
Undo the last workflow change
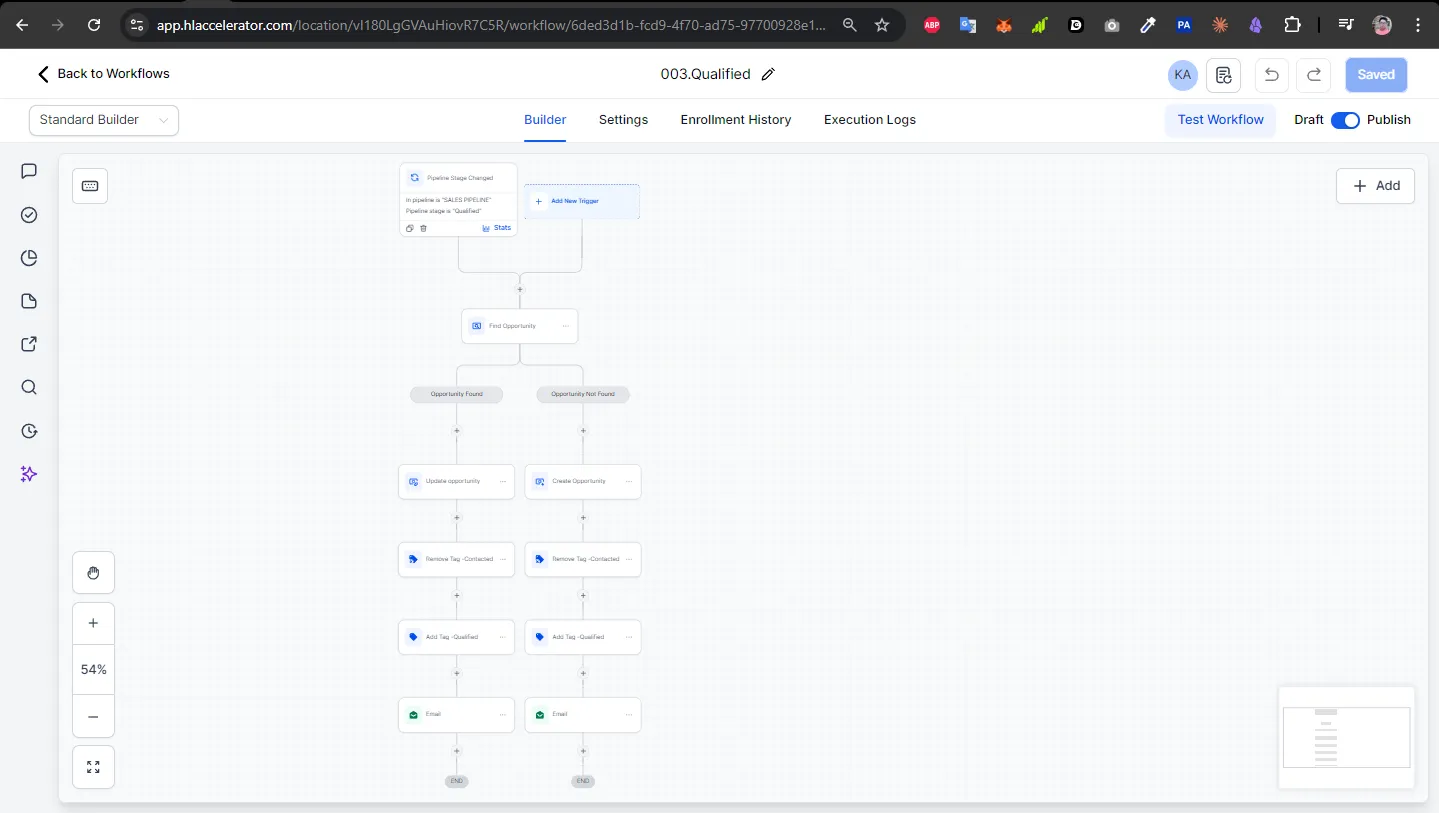(x=1271, y=75)
